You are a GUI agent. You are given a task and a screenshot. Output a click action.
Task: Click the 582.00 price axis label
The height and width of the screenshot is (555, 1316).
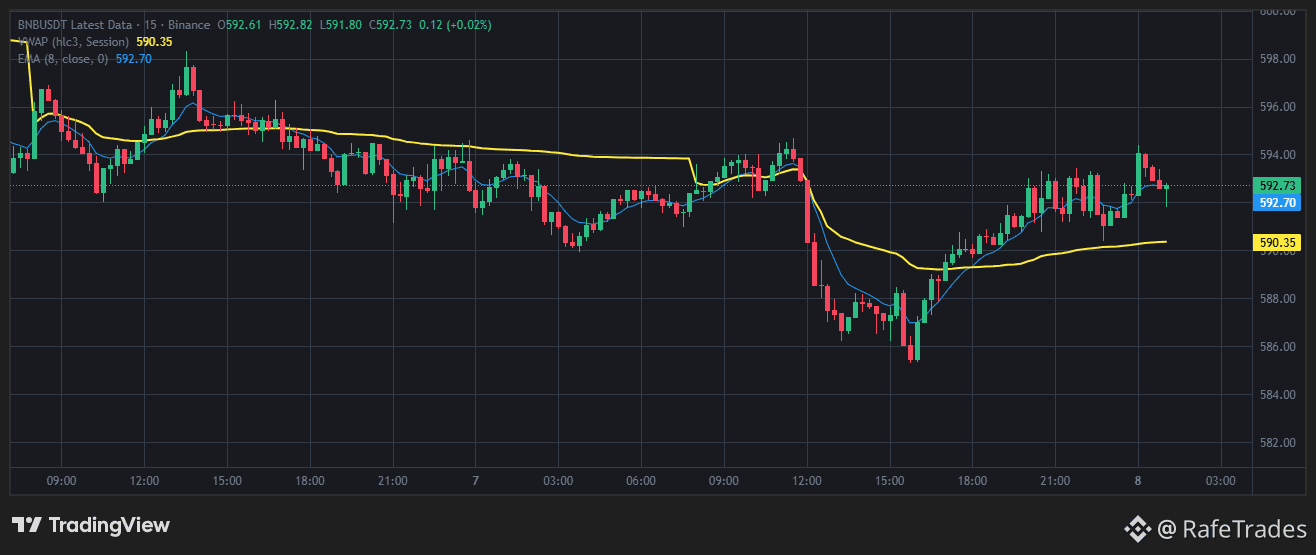pyautogui.click(x=1277, y=442)
